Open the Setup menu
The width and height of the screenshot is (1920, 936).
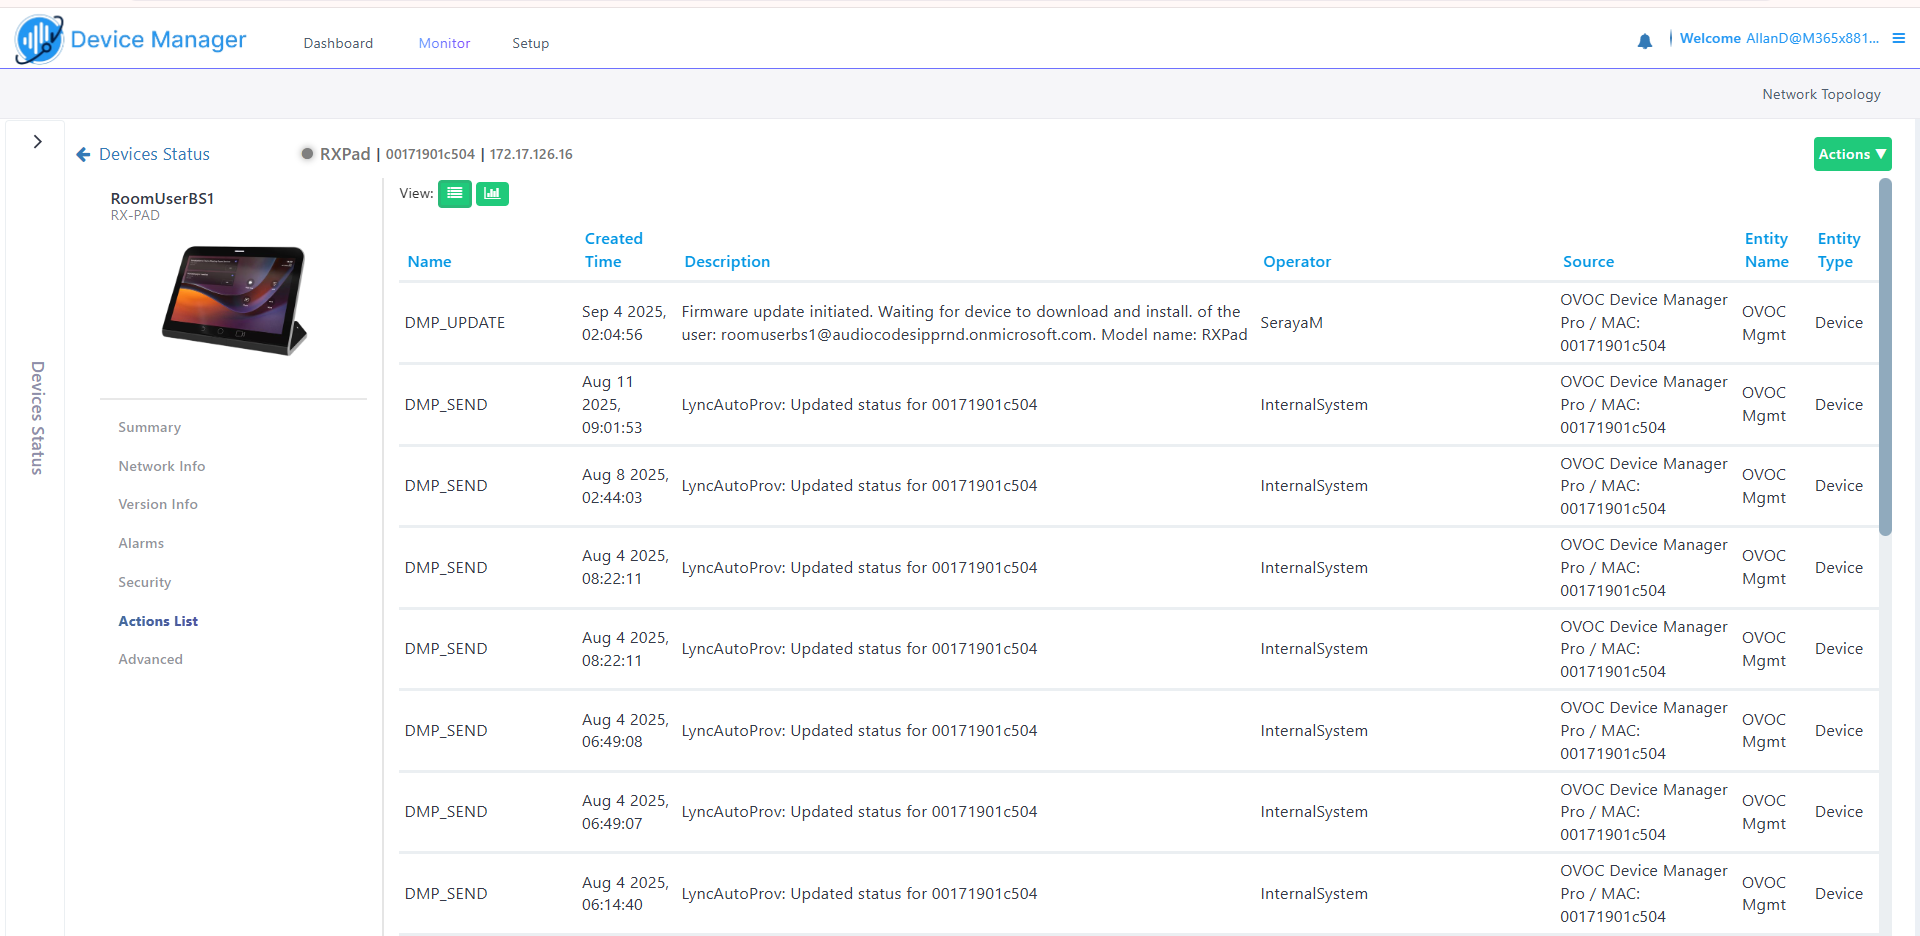point(530,43)
